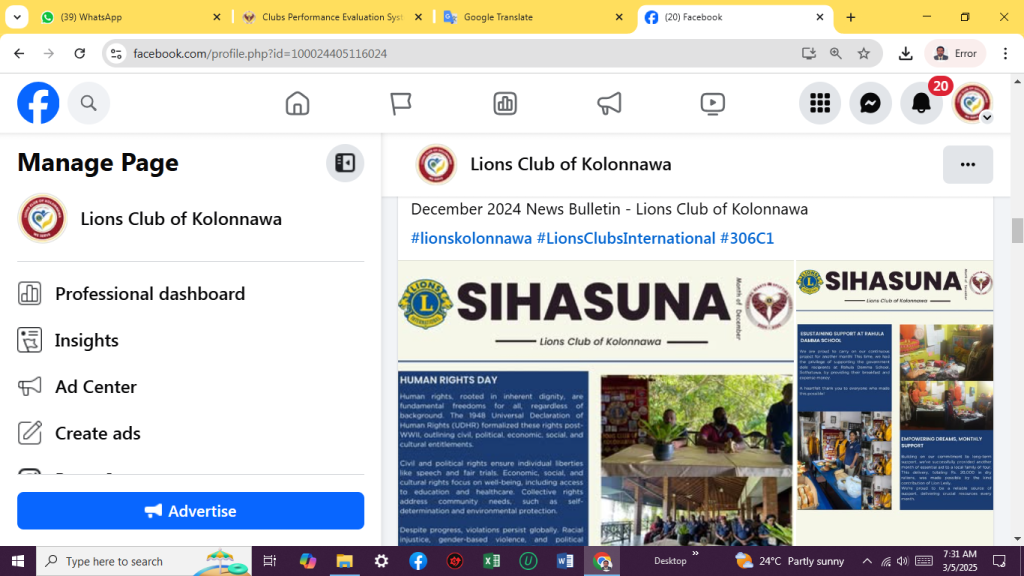Image resolution: width=1024 pixels, height=576 pixels.
Task: Switch to the Google Translate tab
Action: (x=533, y=17)
